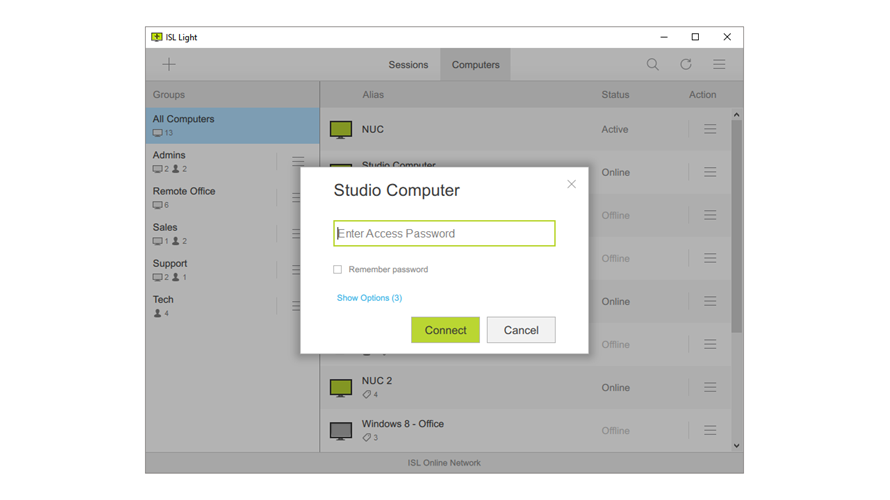Viewport: 890px width, 500px height.
Task: Switch to the Sessions tab
Action: 408,65
